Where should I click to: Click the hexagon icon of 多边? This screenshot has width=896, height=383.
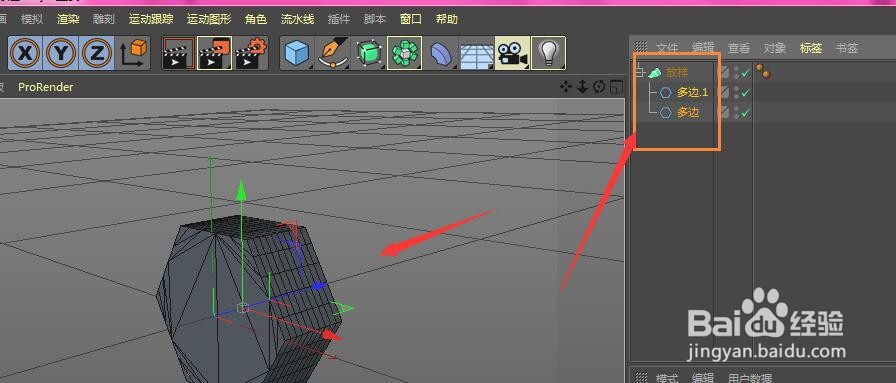[665, 113]
